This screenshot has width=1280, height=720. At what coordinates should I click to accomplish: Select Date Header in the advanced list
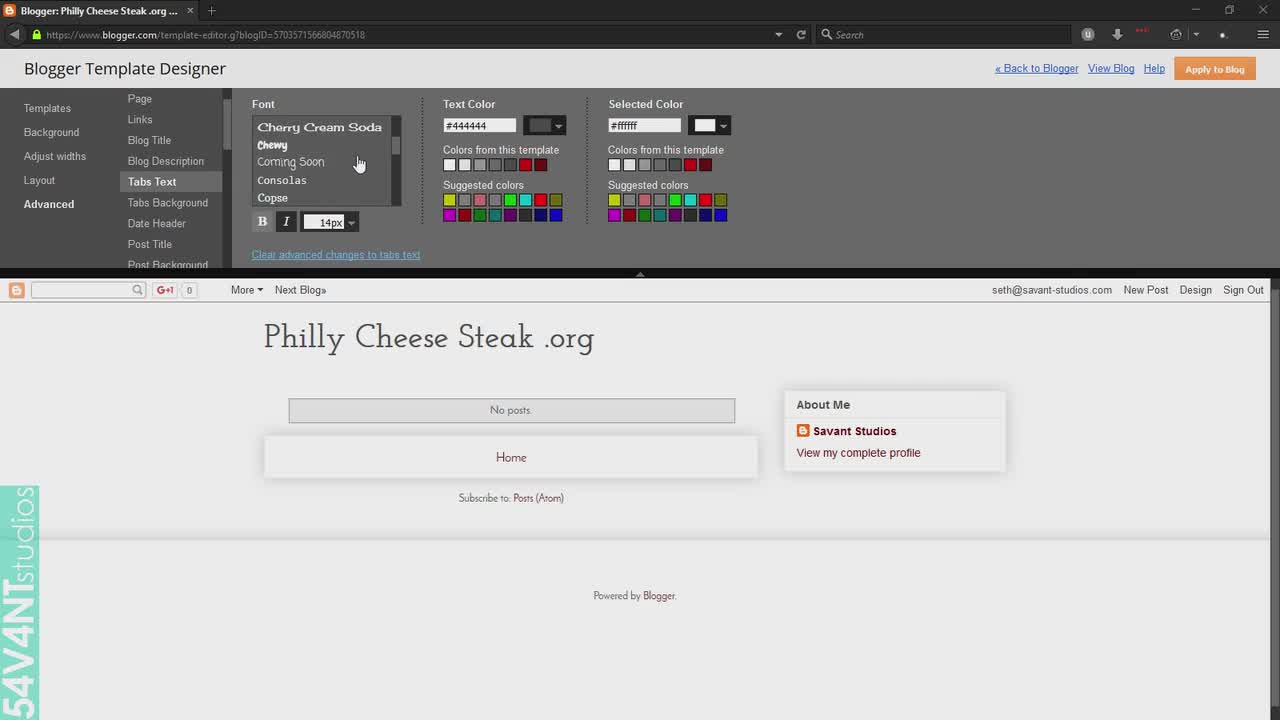tap(157, 223)
